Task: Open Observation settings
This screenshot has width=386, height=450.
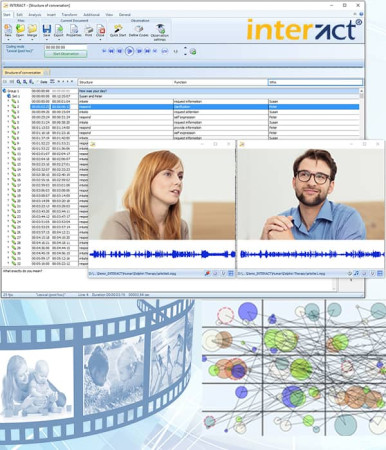Action: [160, 32]
